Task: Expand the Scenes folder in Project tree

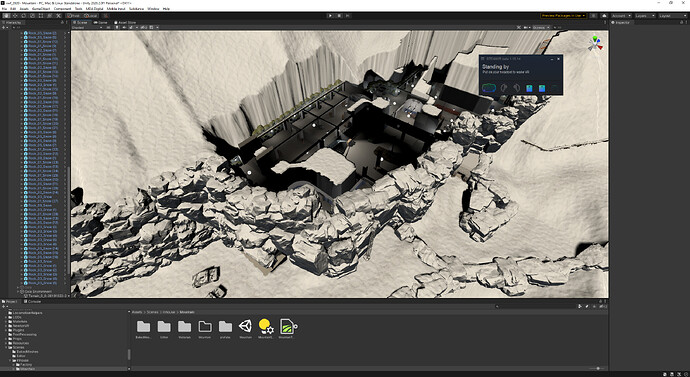Action: 7,347
